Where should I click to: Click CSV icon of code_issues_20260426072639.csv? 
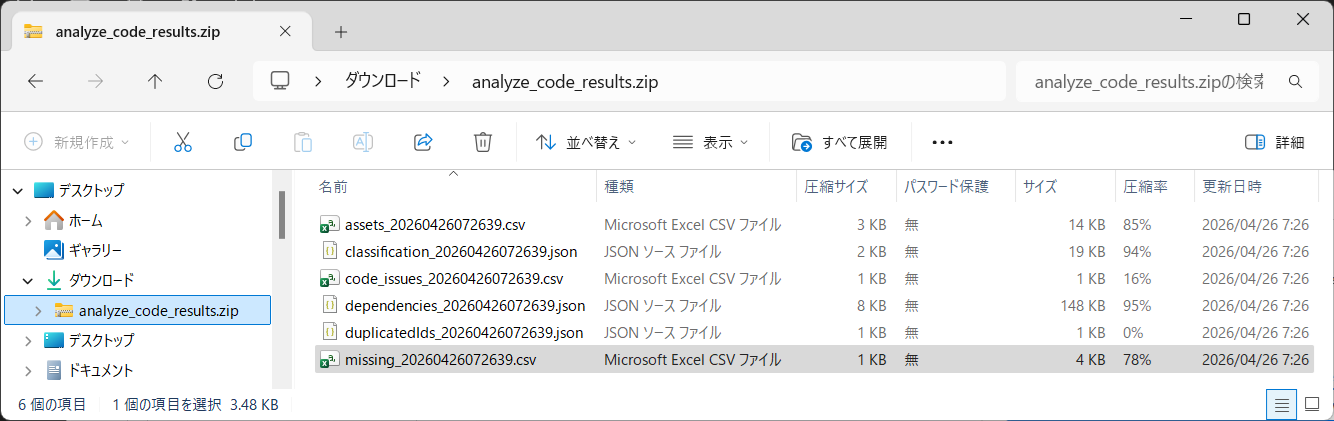[x=328, y=278]
